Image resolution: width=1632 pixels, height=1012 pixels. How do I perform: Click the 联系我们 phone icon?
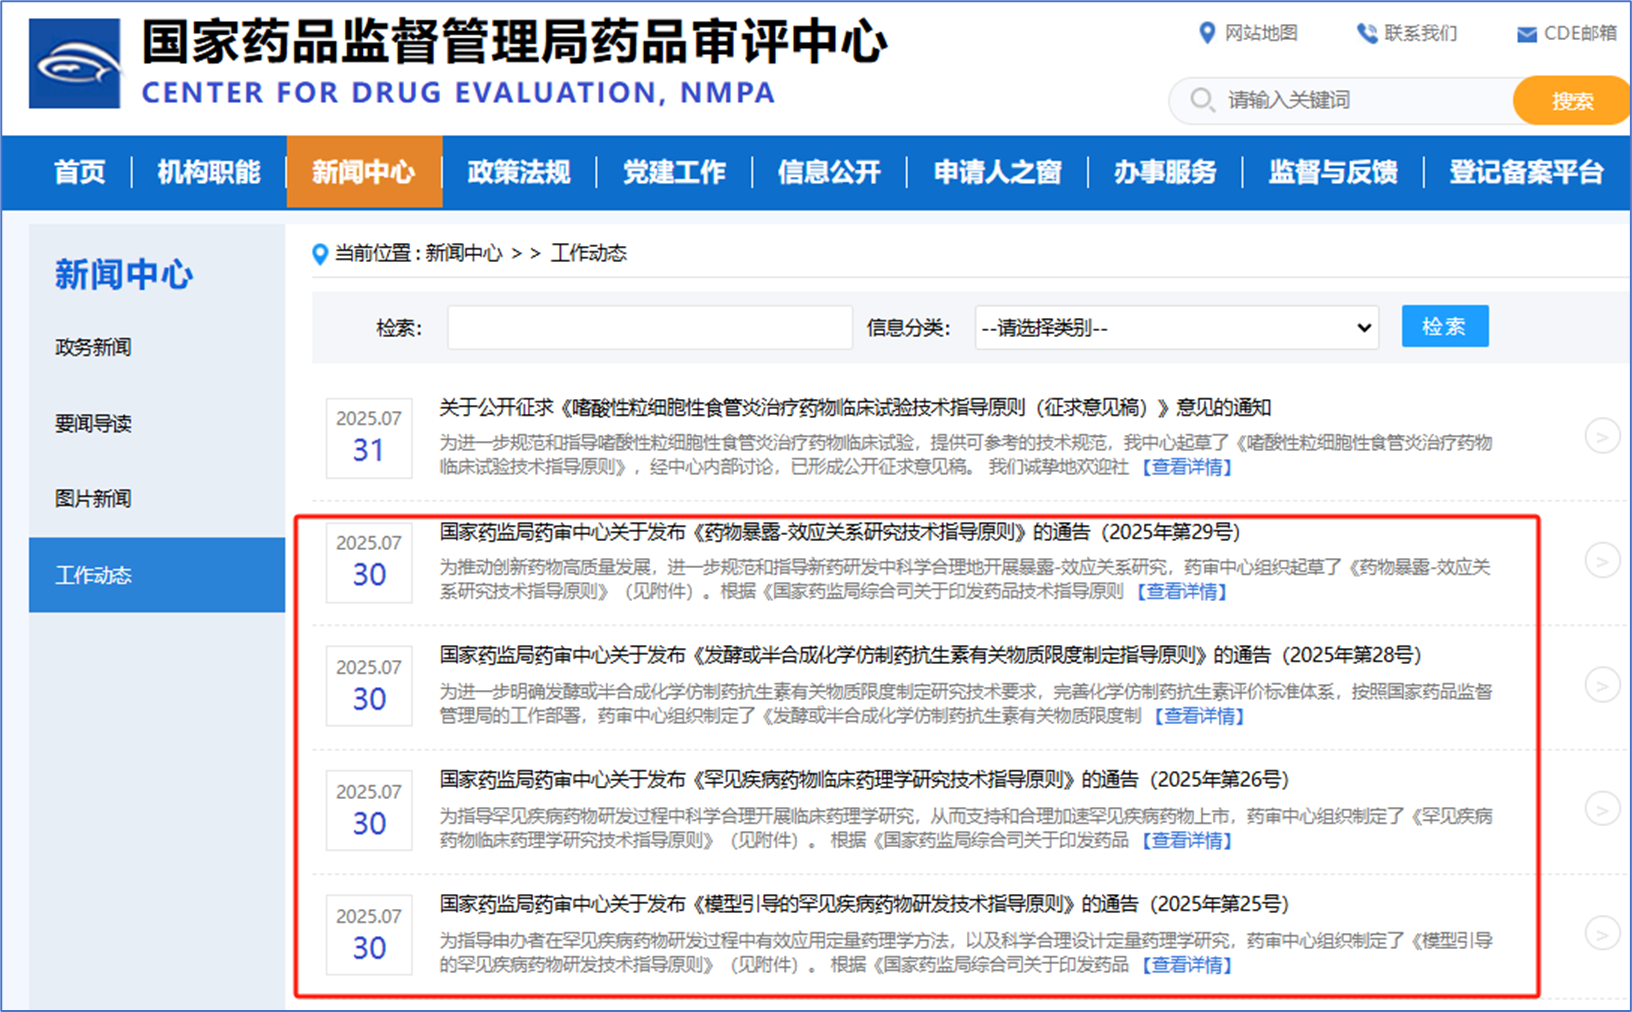[x=1366, y=34]
